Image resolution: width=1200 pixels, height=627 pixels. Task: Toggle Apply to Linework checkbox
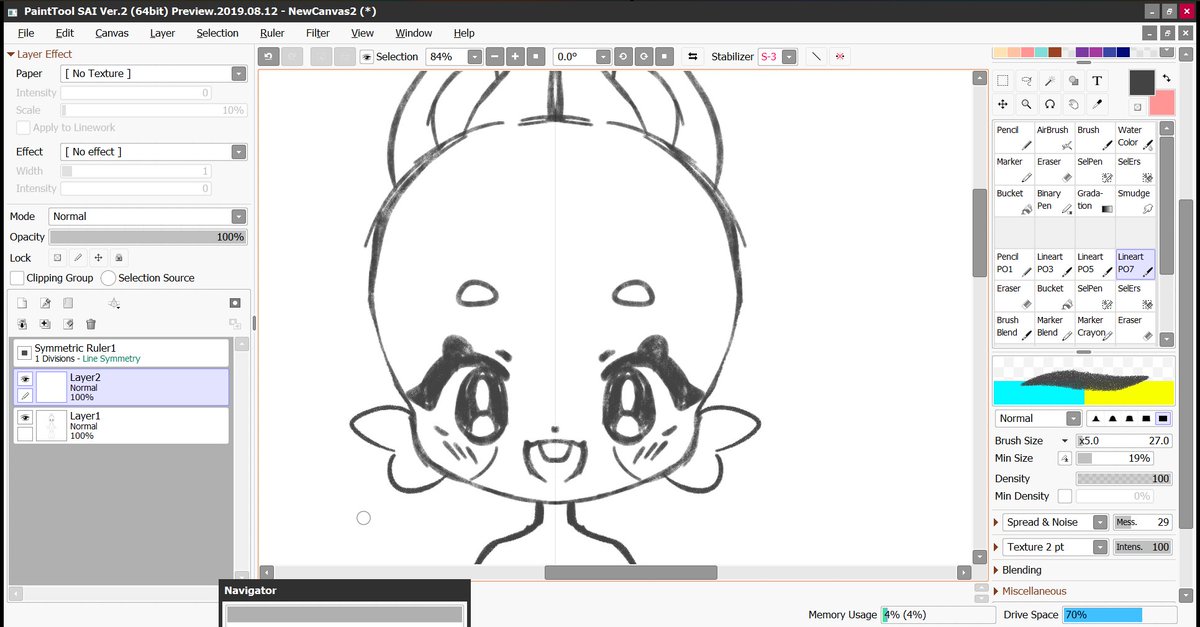[22, 127]
